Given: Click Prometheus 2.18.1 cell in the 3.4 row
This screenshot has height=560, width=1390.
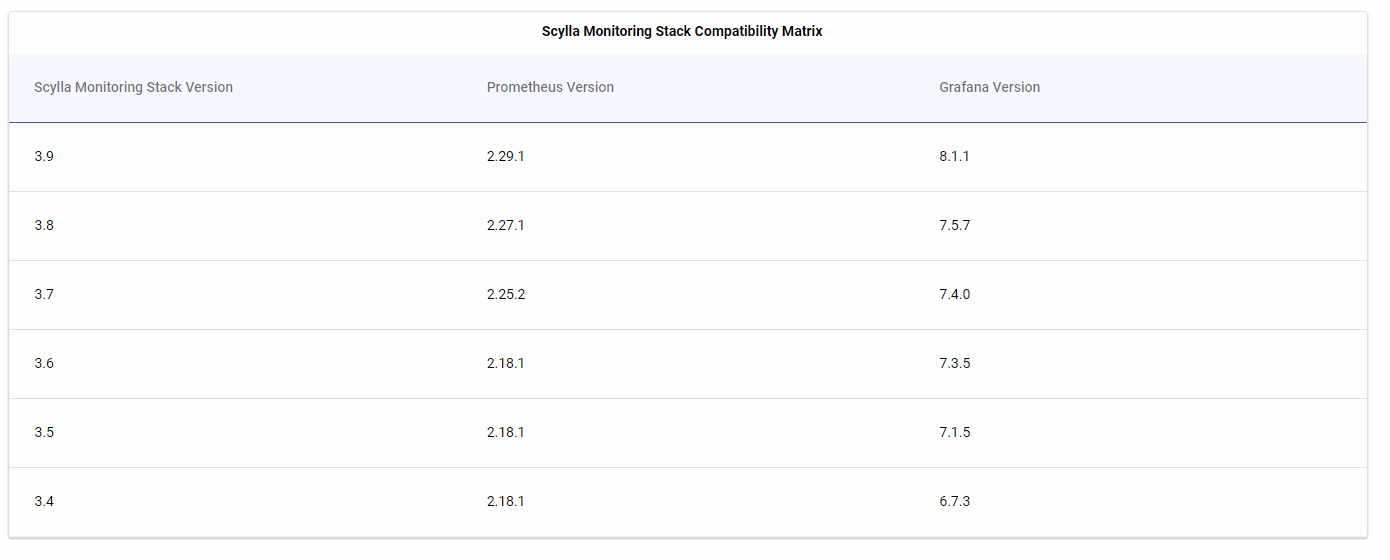Looking at the screenshot, I should (x=505, y=501).
